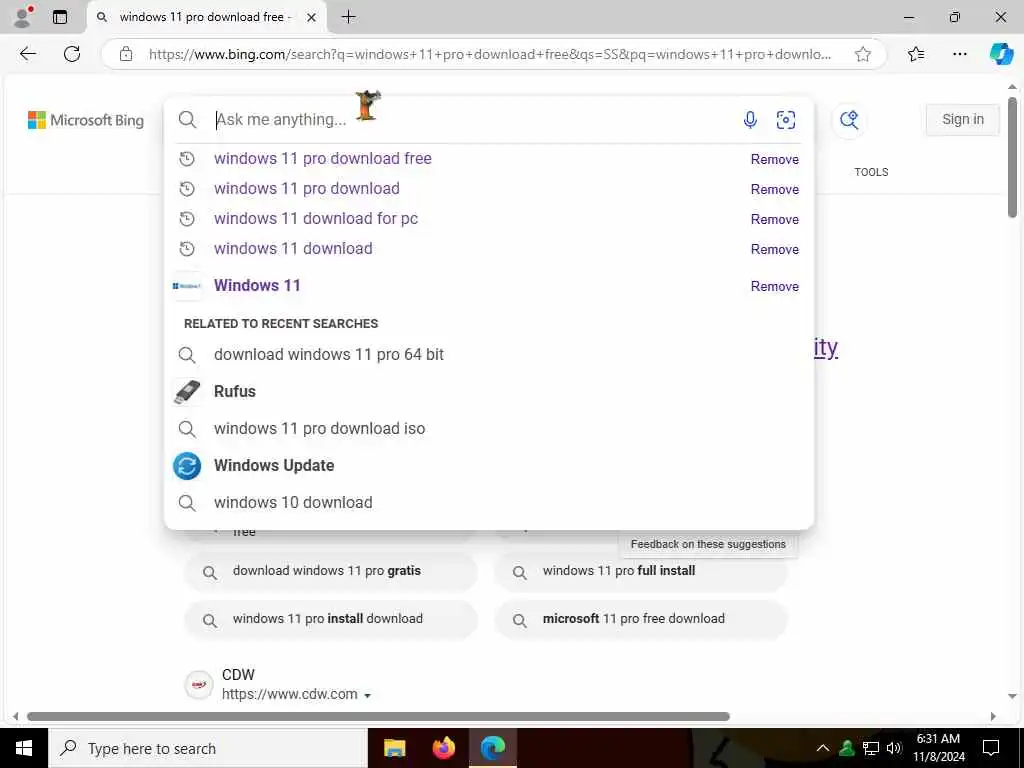Open a new tab with plus button
The height and width of the screenshot is (768, 1024).
click(x=349, y=17)
